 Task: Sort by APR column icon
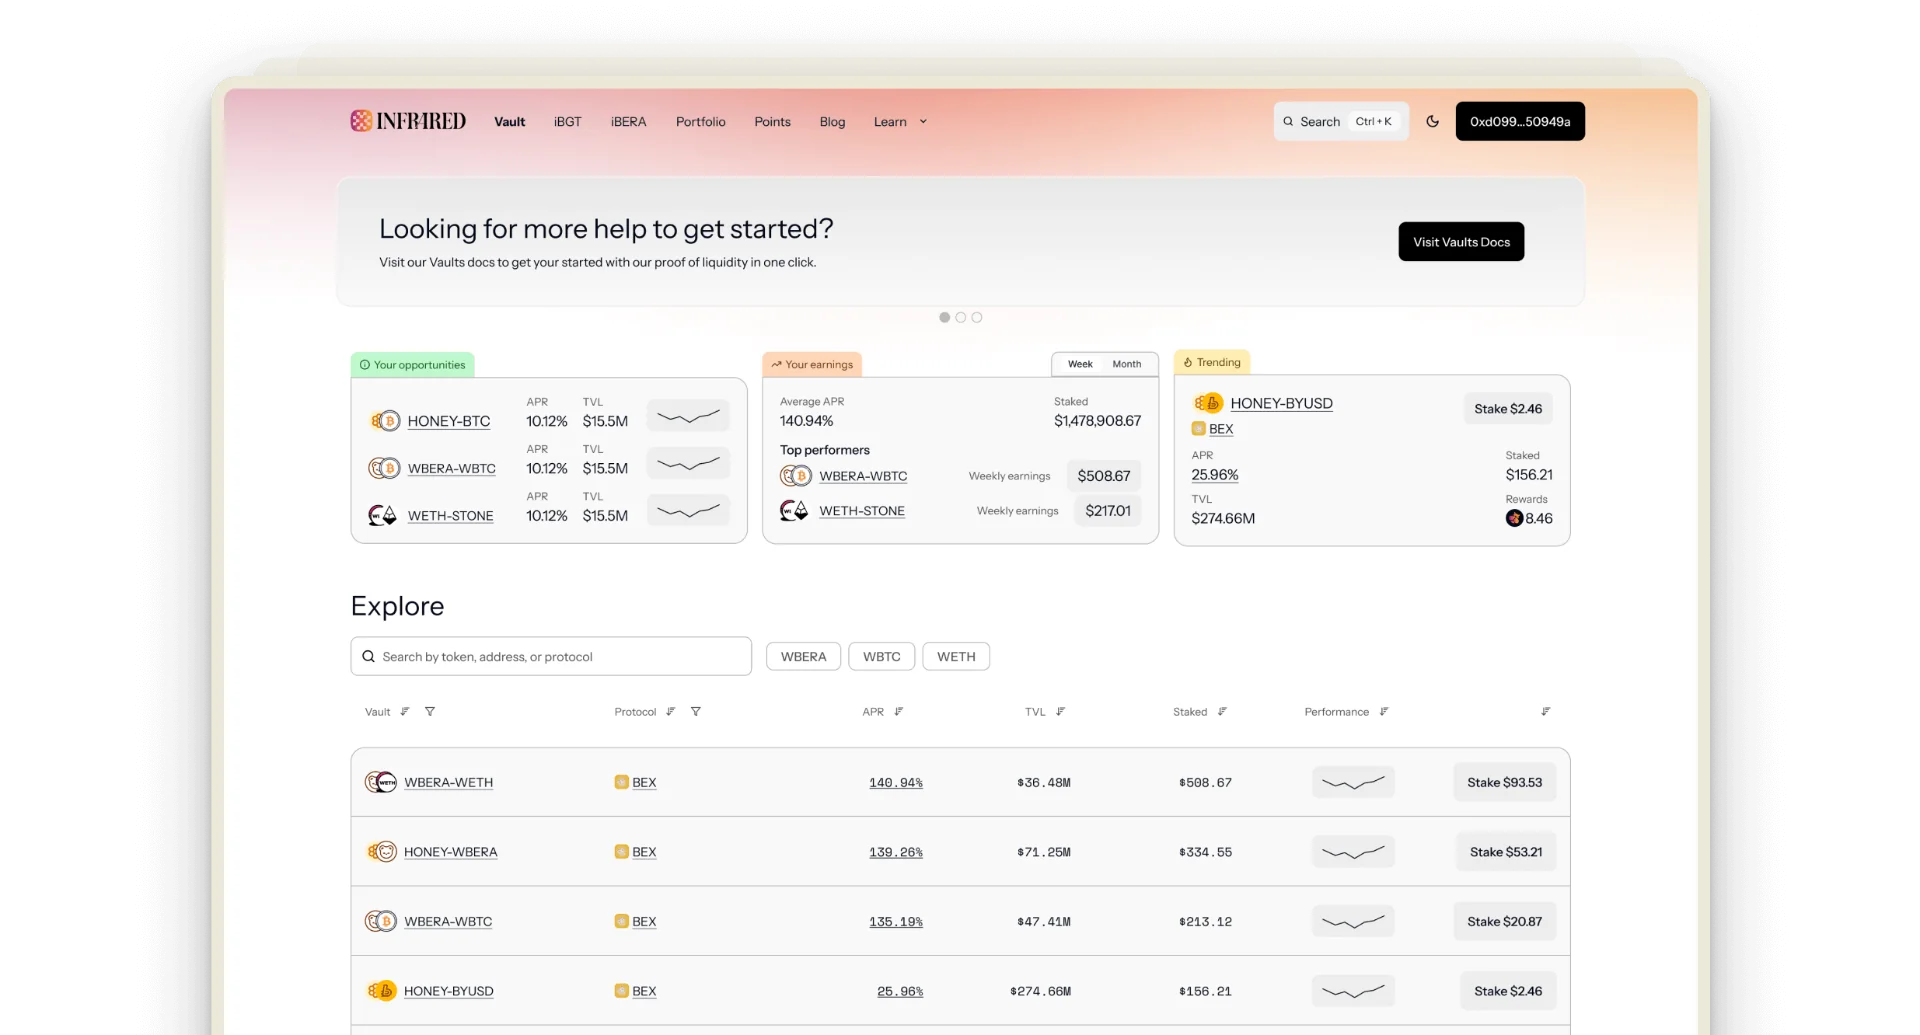tap(899, 712)
